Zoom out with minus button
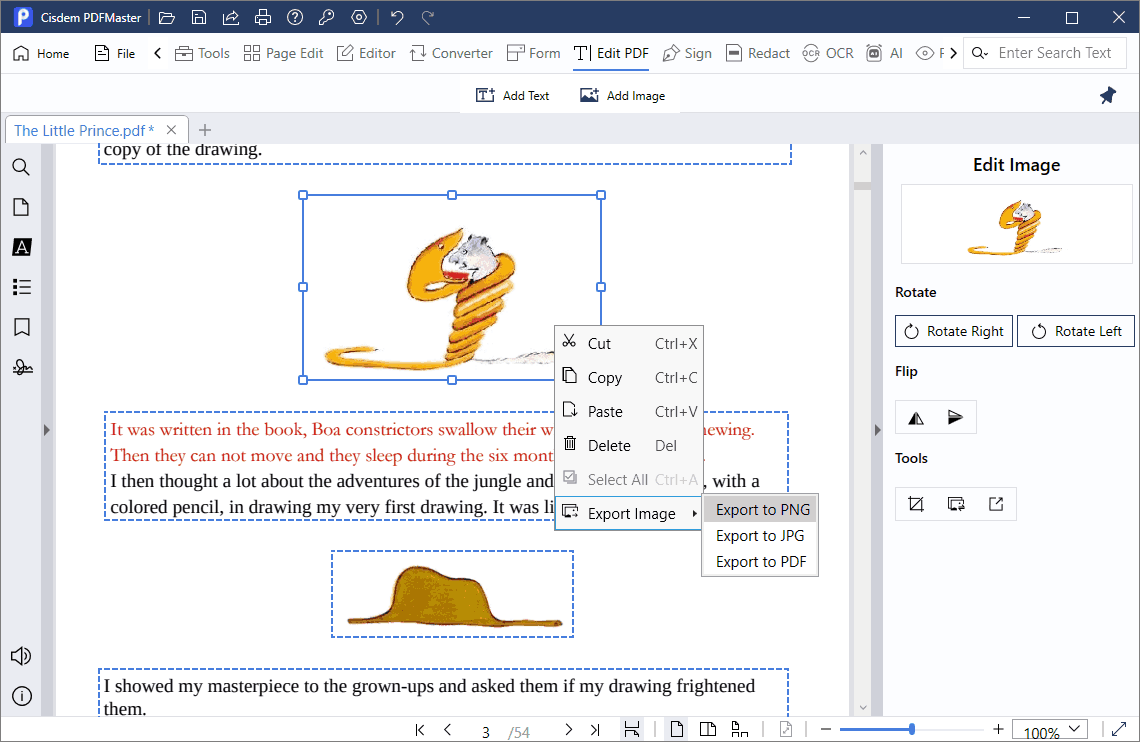The image size is (1140, 742). click(x=826, y=729)
